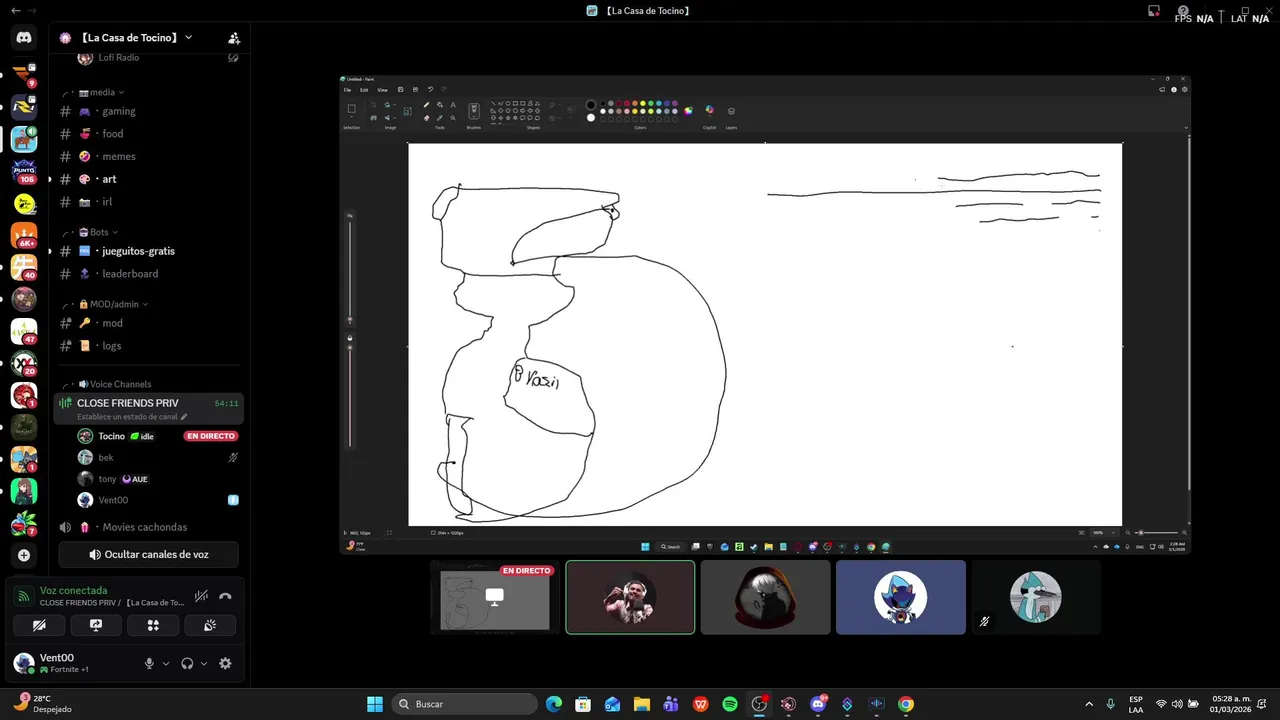Click the View menu in streamed Paint

(x=382, y=90)
